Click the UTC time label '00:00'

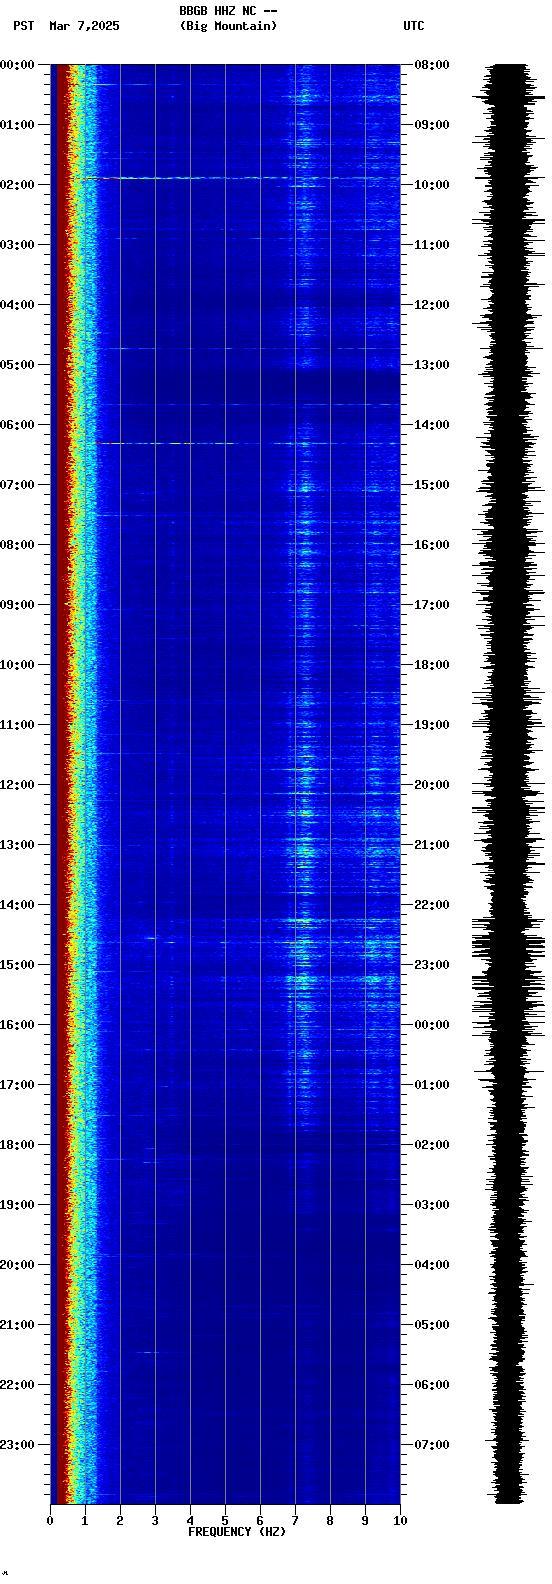(x=432, y=1025)
